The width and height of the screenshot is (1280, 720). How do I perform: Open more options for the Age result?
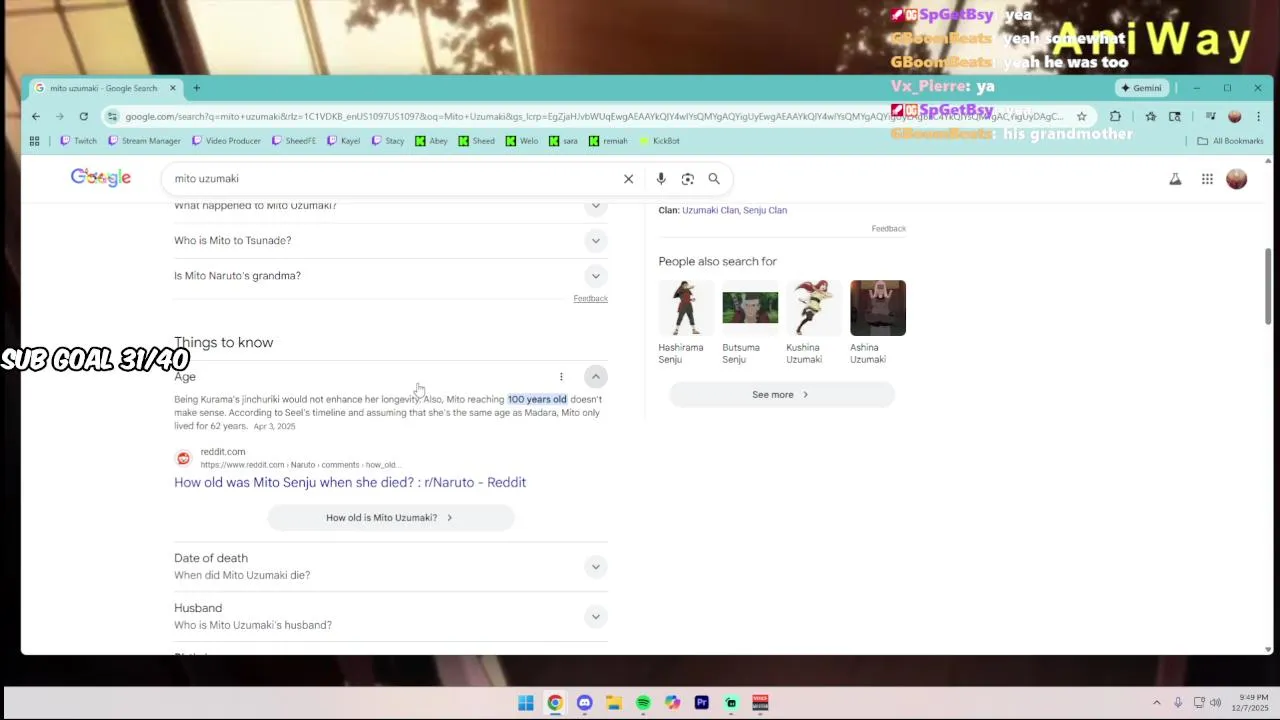561,377
